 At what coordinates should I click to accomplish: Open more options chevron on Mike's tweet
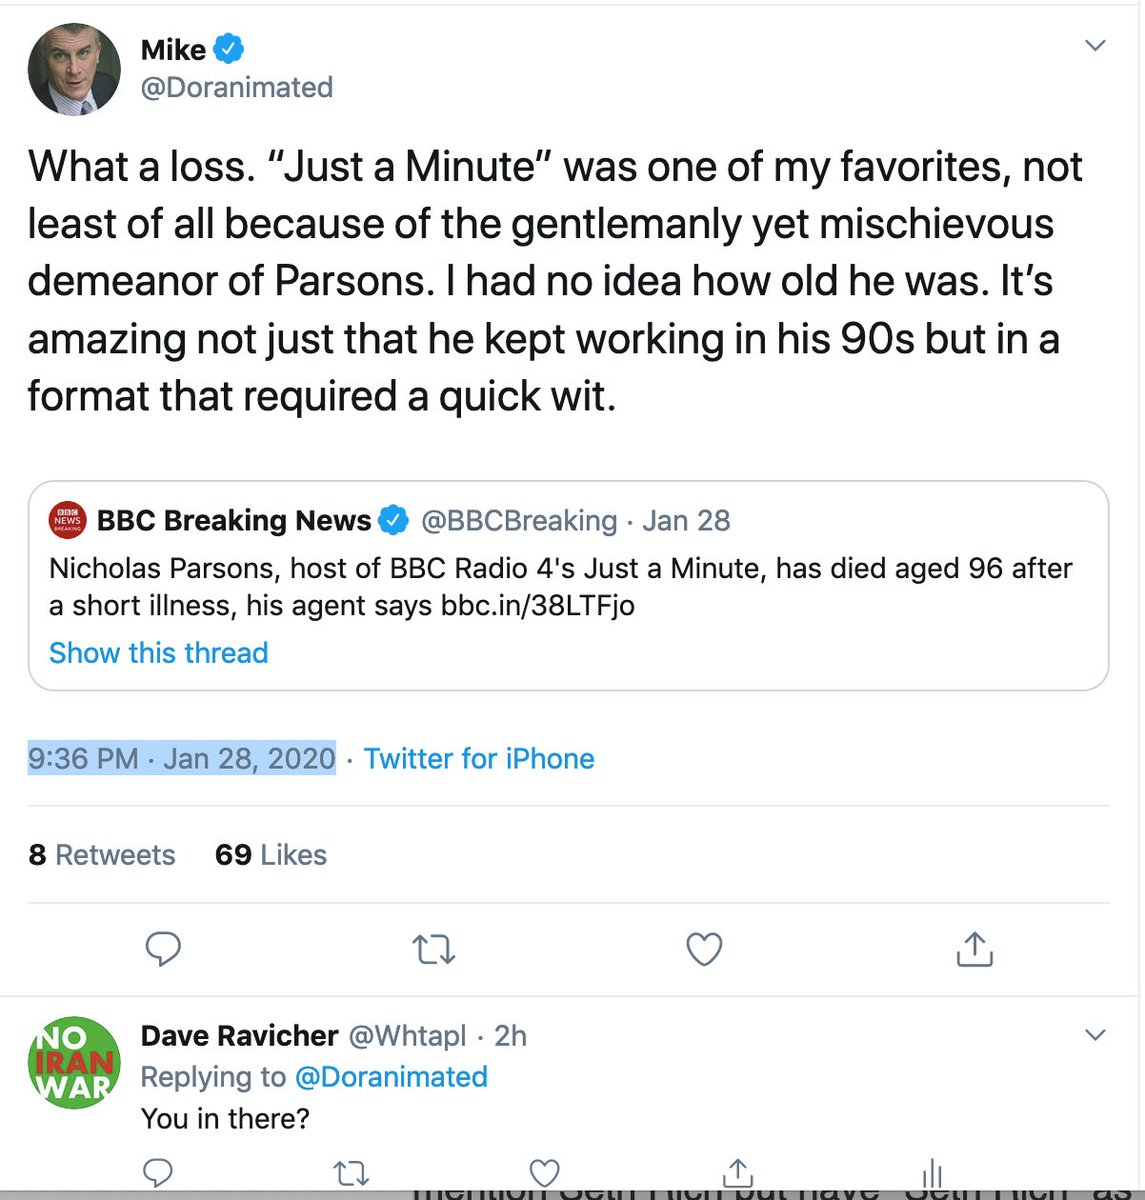point(1095,45)
